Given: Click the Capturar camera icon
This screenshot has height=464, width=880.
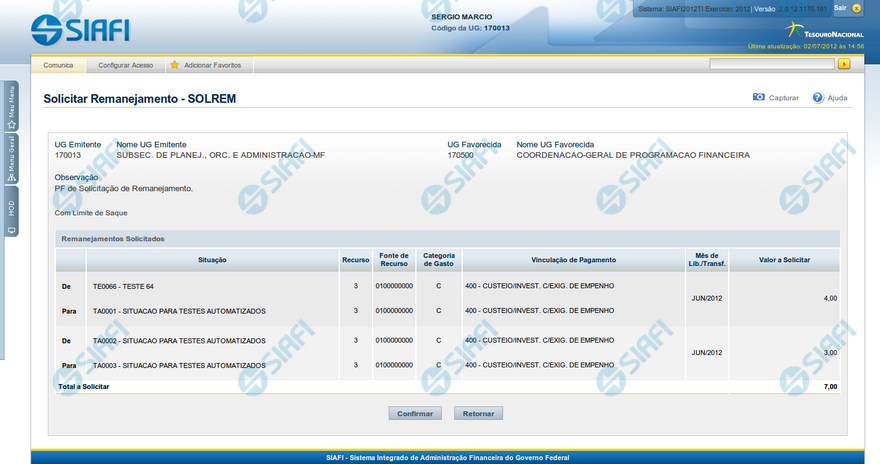Looking at the screenshot, I should pos(759,98).
